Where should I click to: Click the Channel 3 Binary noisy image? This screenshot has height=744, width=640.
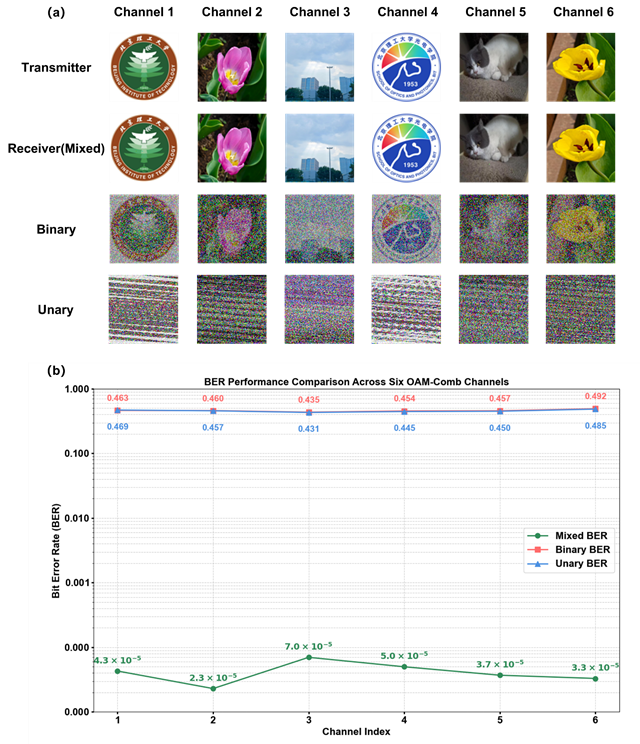tap(319, 229)
